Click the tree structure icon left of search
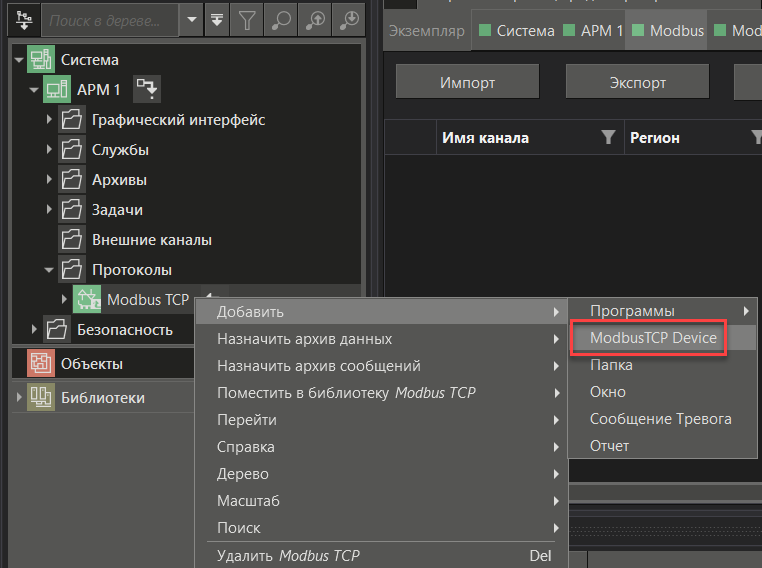Image resolution: width=762 pixels, height=568 pixels. (x=22, y=19)
